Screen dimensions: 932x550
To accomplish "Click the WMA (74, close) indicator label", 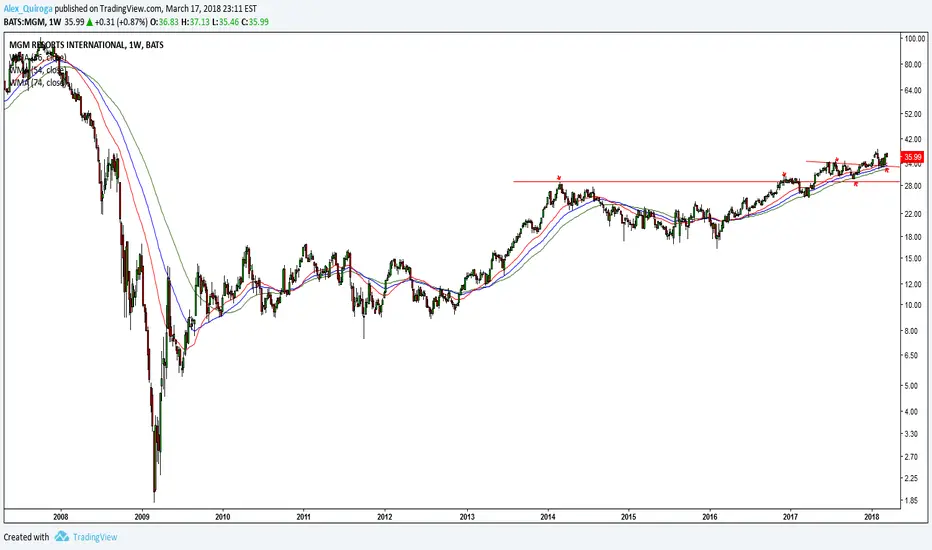I will coord(37,83).
